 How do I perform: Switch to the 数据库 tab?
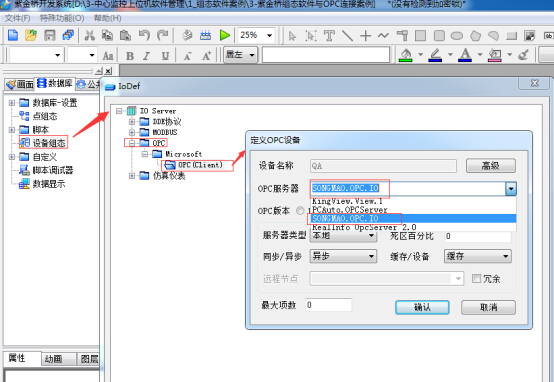point(54,84)
